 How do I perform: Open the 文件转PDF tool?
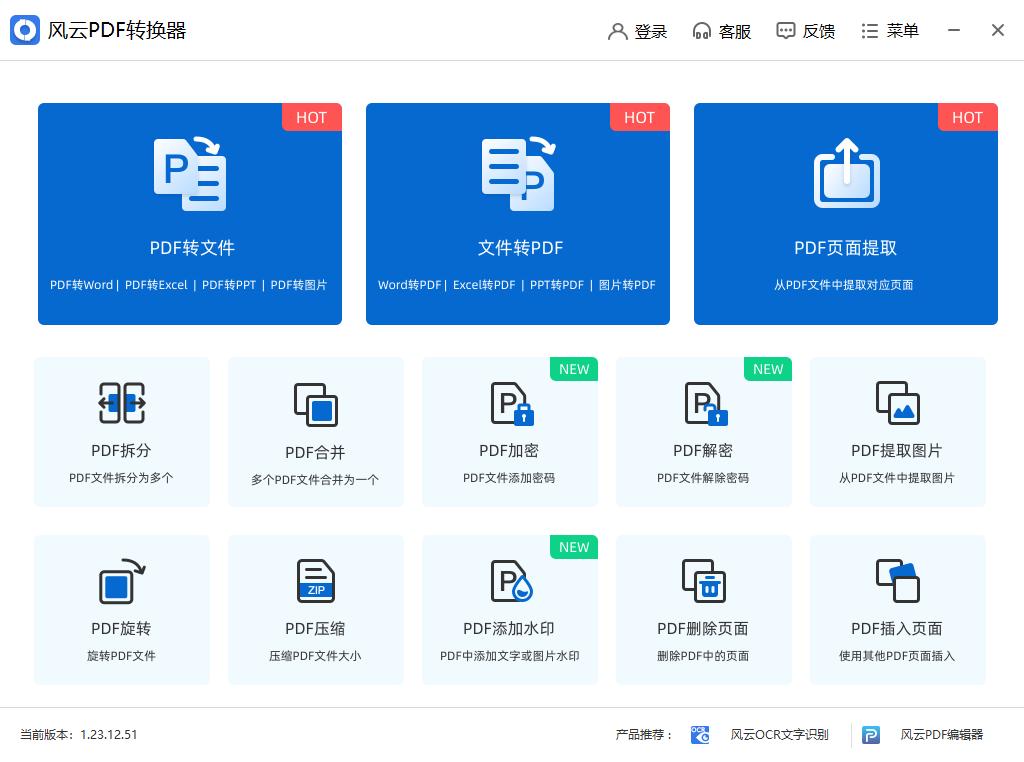[517, 213]
